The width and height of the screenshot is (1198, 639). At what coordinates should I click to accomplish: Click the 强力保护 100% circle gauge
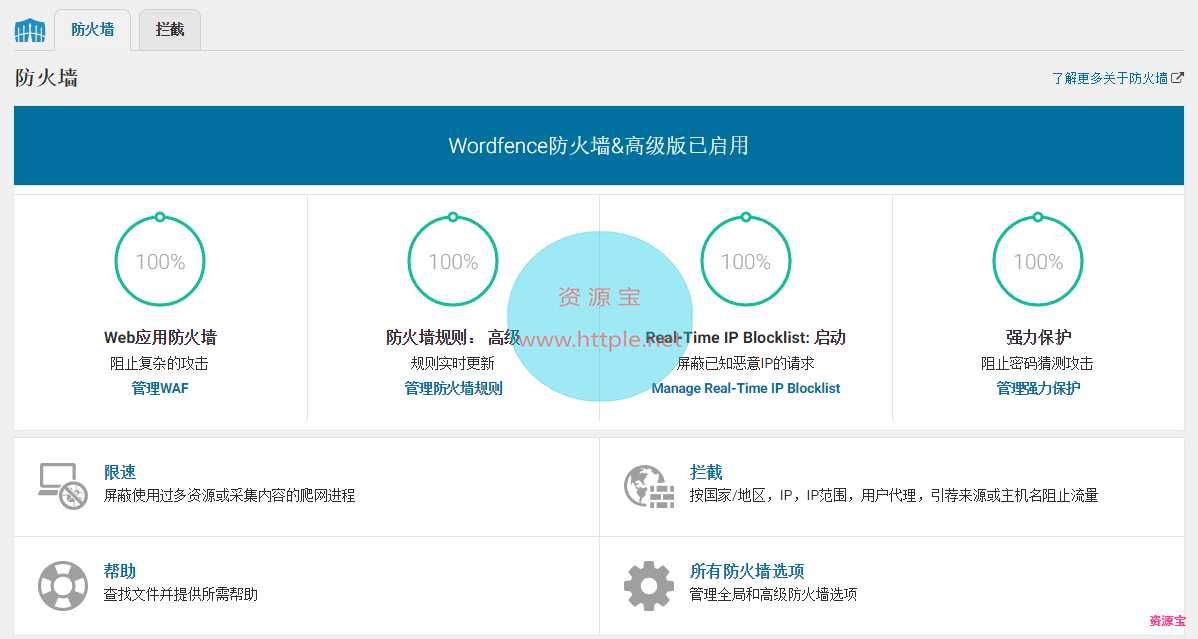coord(1038,261)
